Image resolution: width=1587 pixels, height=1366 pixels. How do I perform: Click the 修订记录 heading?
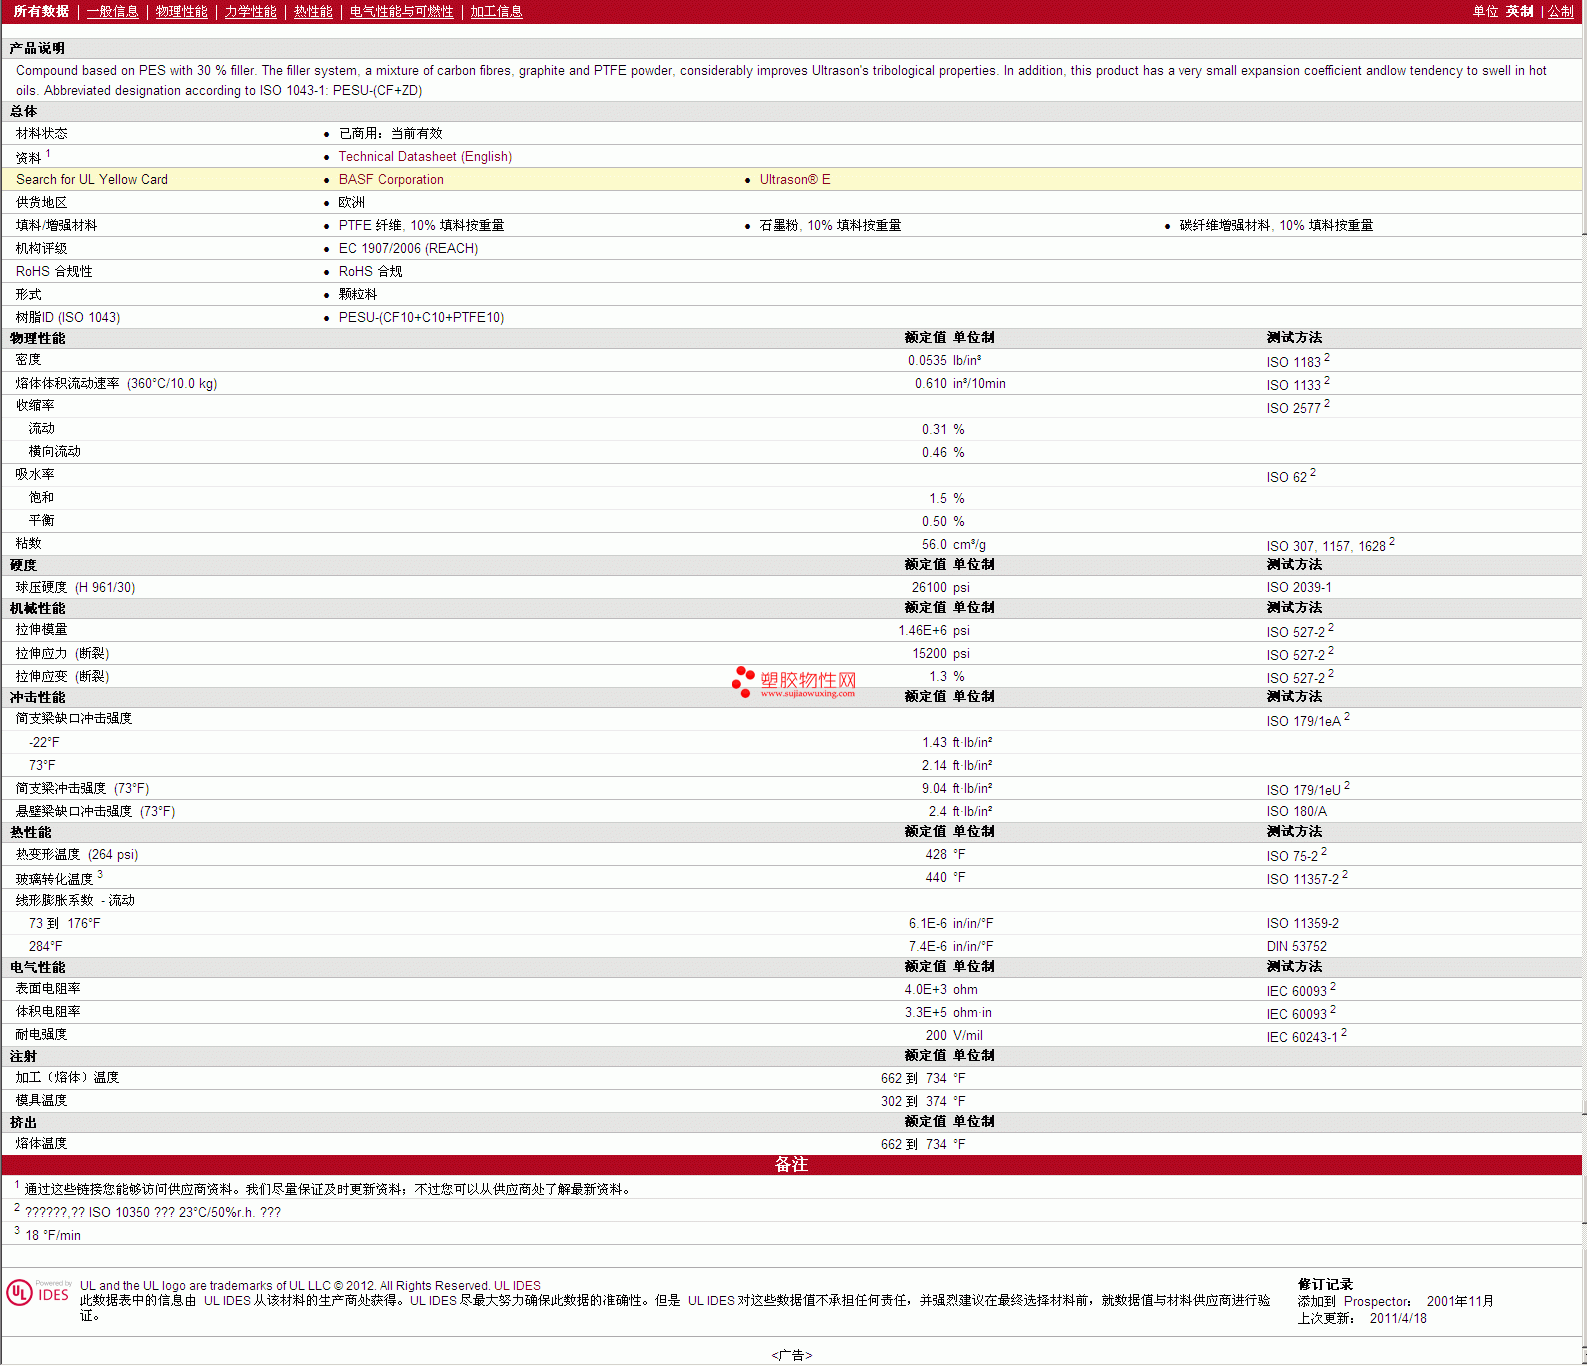(1325, 1285)
